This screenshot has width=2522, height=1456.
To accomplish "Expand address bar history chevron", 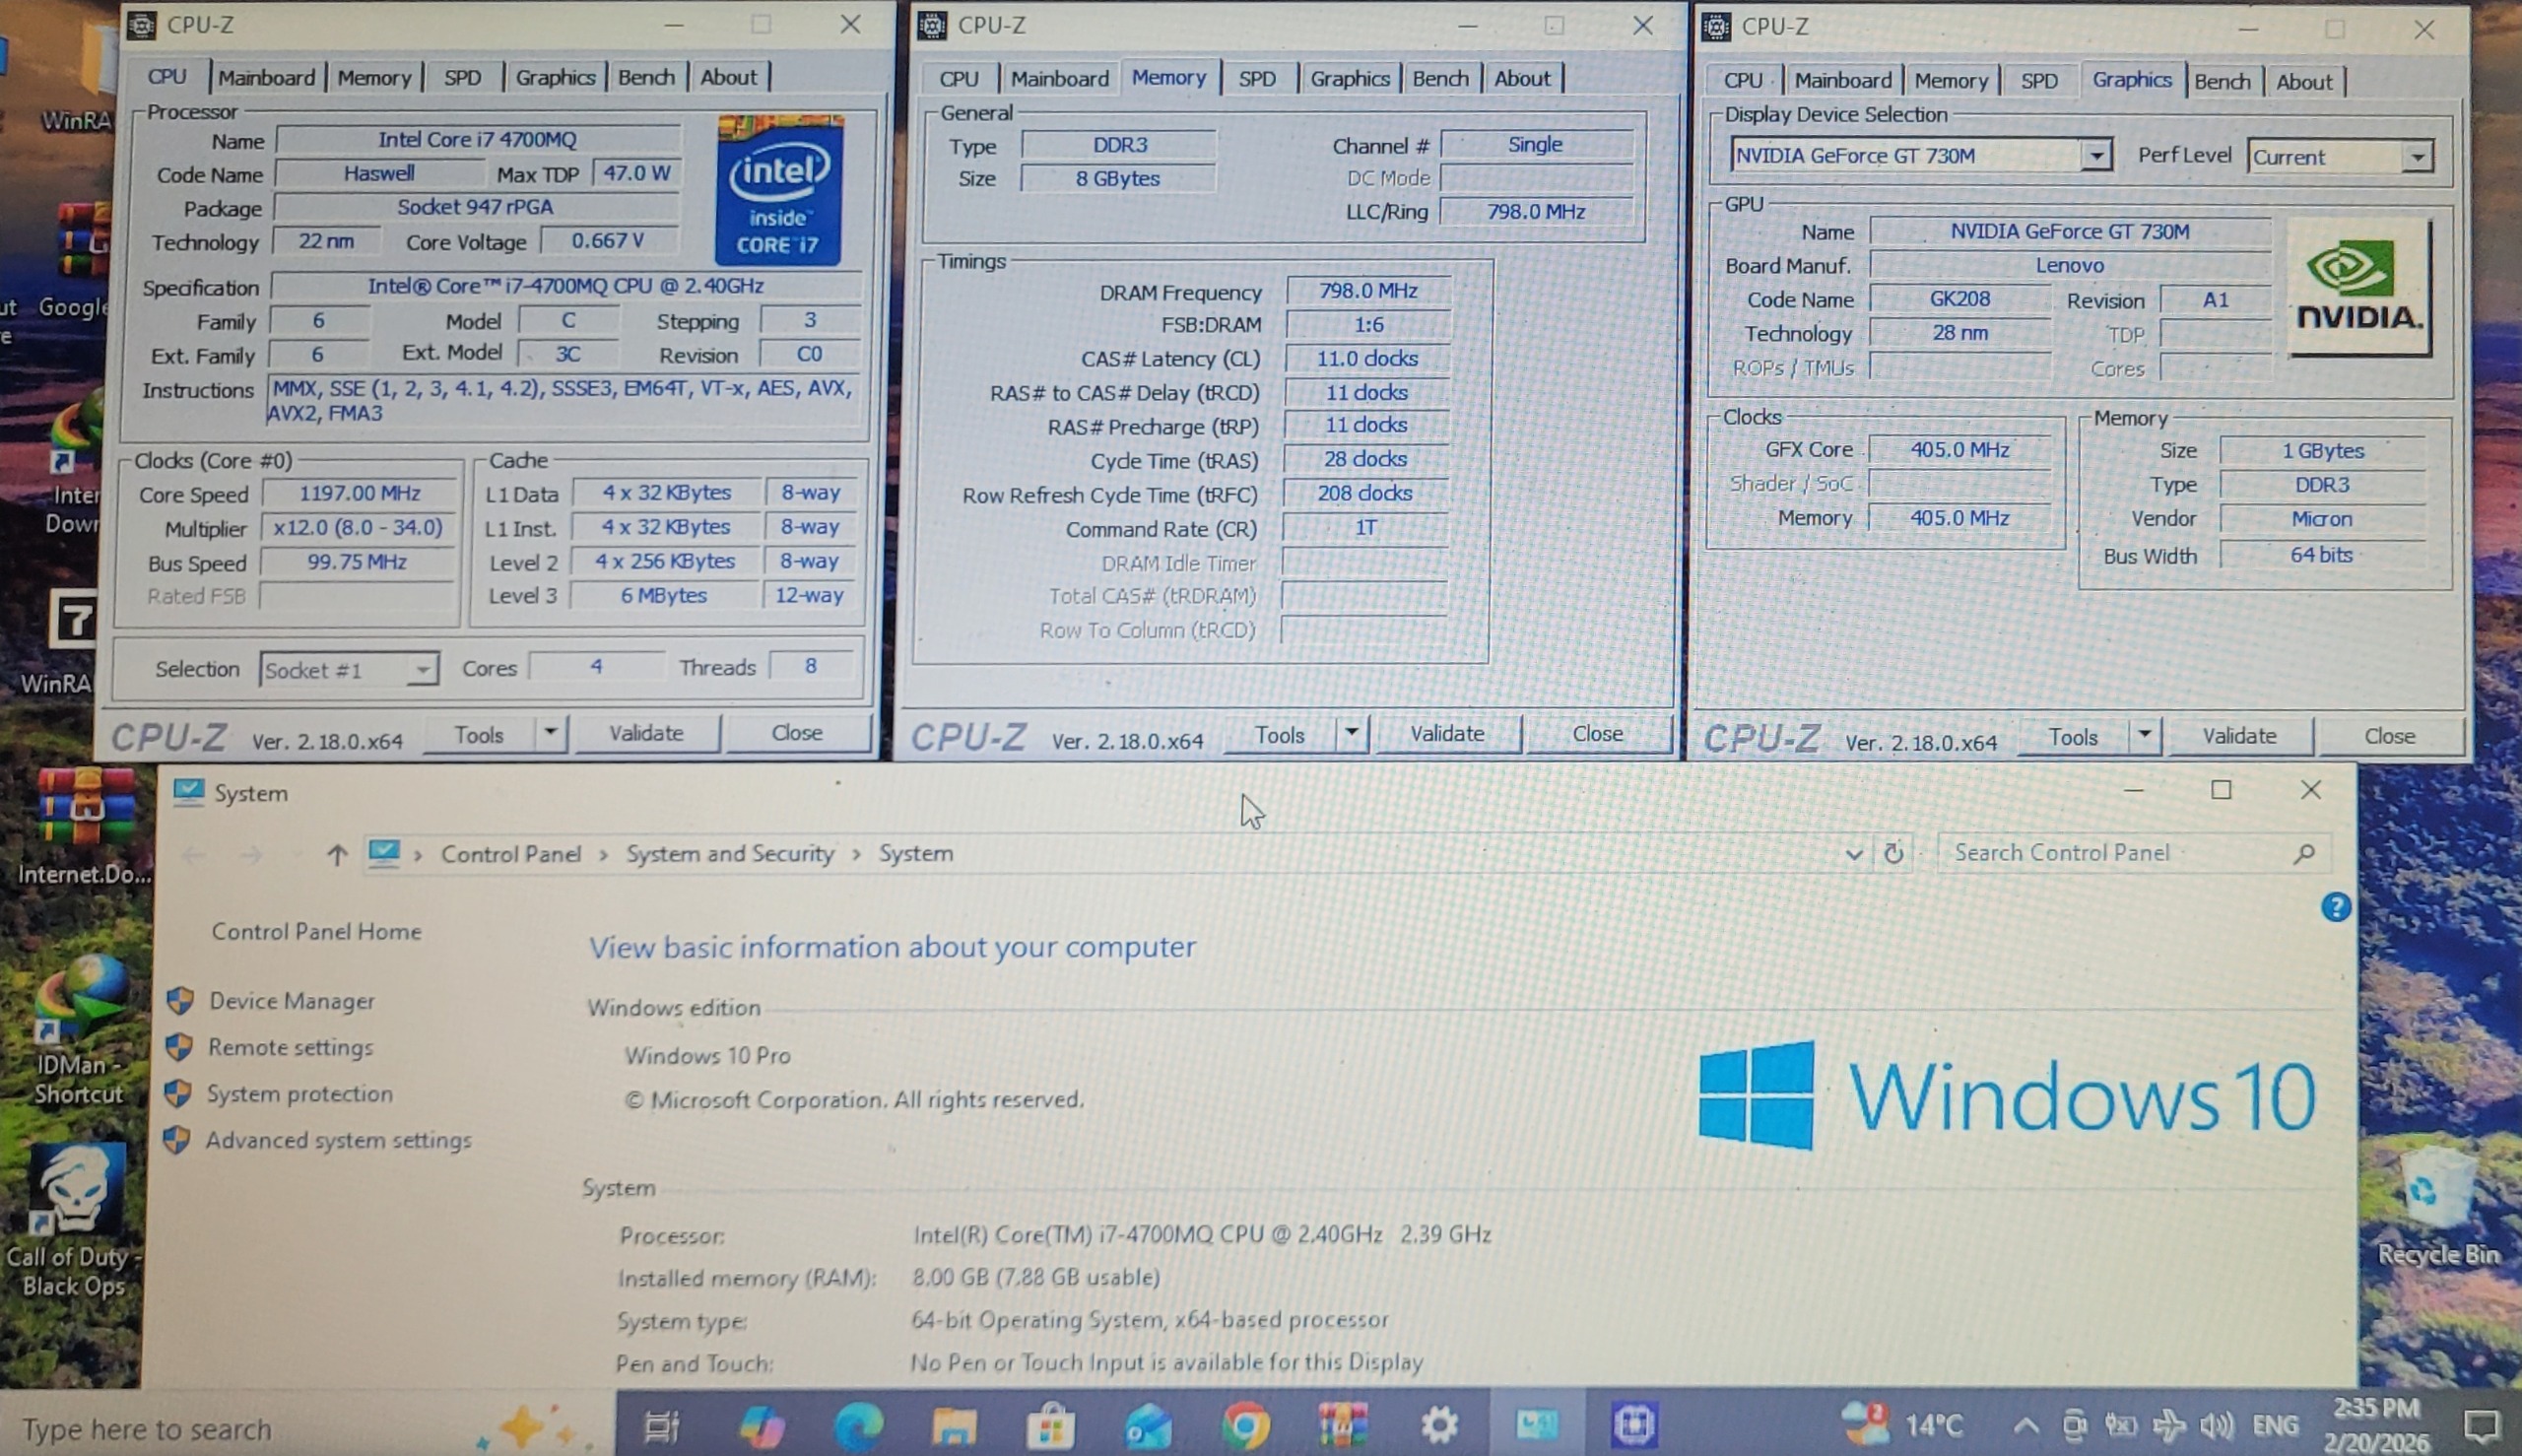I will (x=1852, y=854).
